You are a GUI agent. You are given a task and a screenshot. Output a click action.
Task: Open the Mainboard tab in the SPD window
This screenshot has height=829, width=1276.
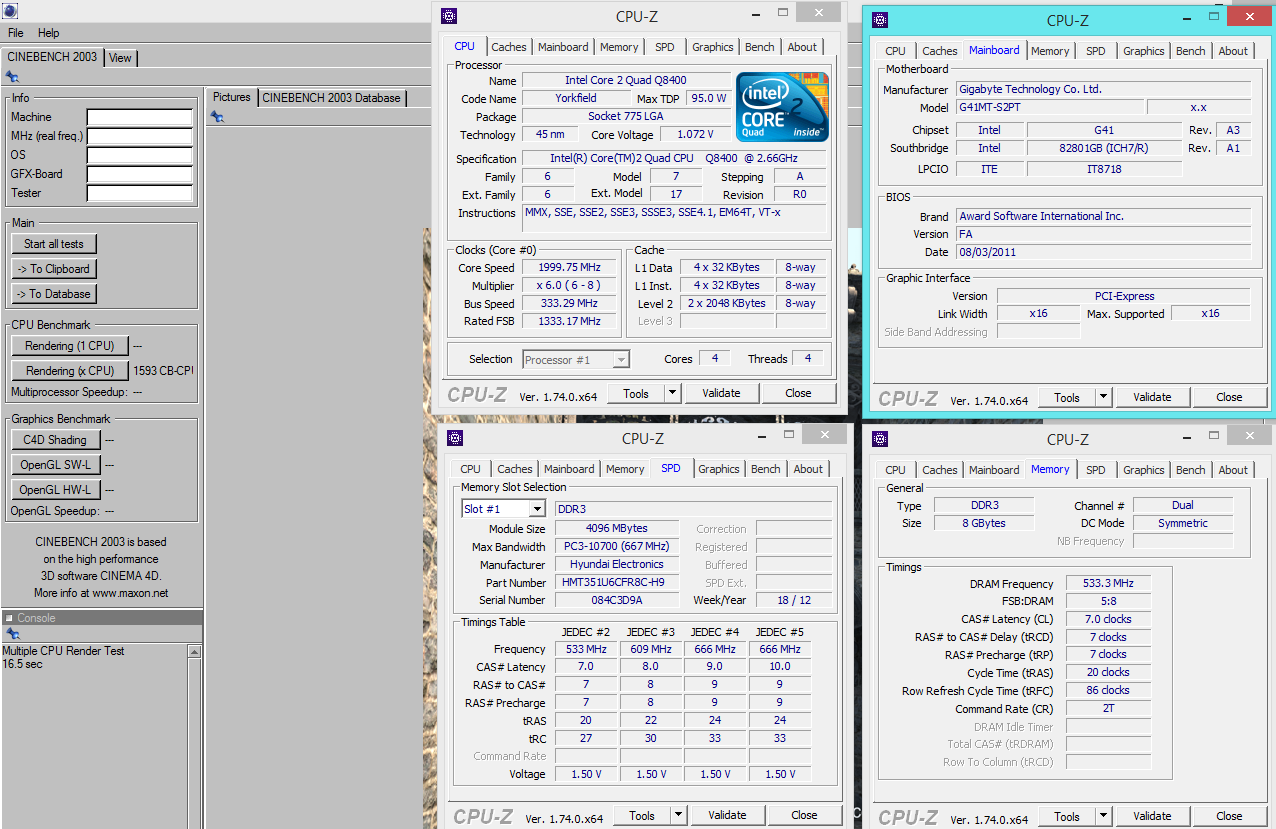click(x=569, y=469)
